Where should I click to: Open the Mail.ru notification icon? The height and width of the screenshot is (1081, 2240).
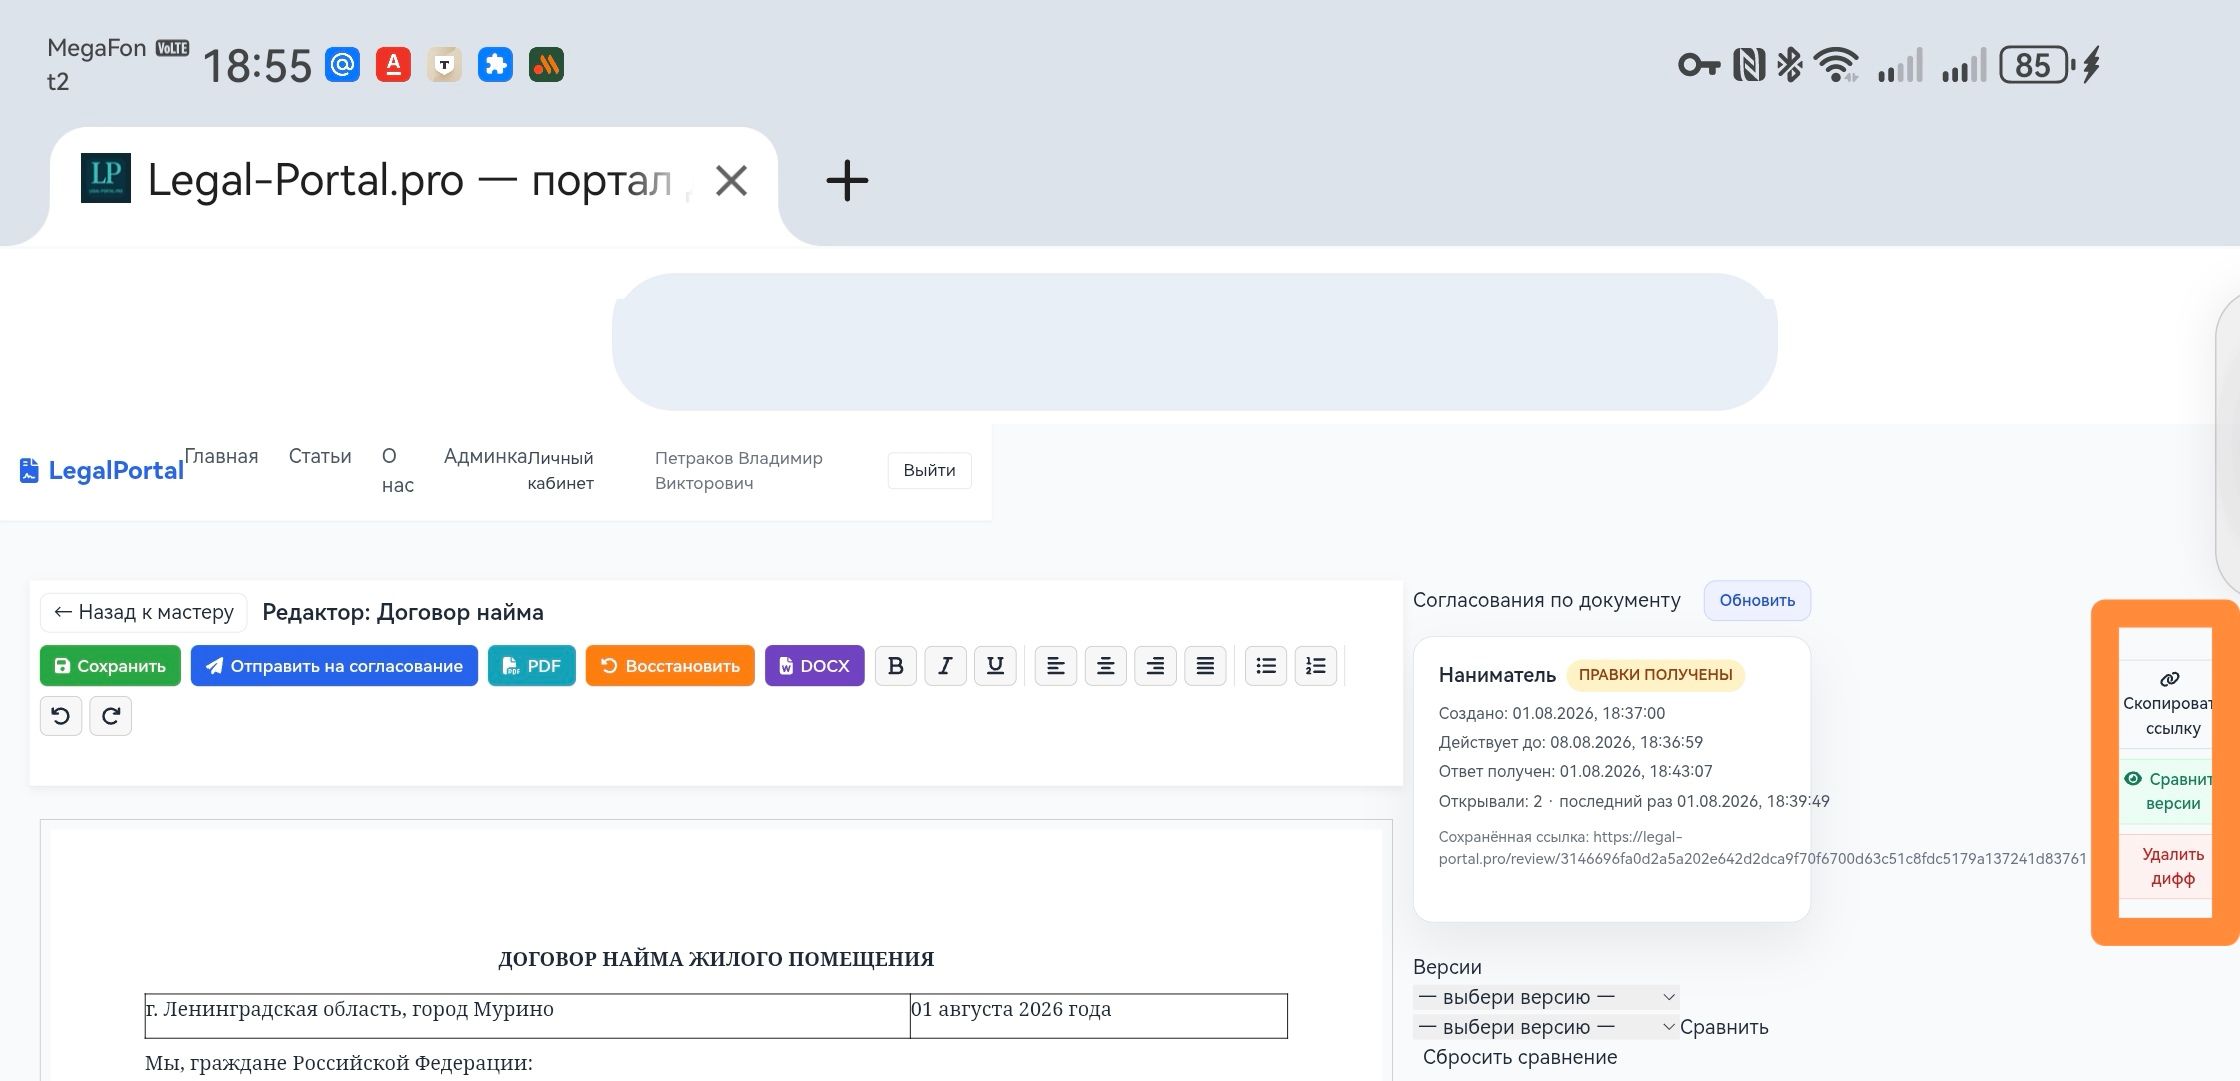tap(342, 65)
